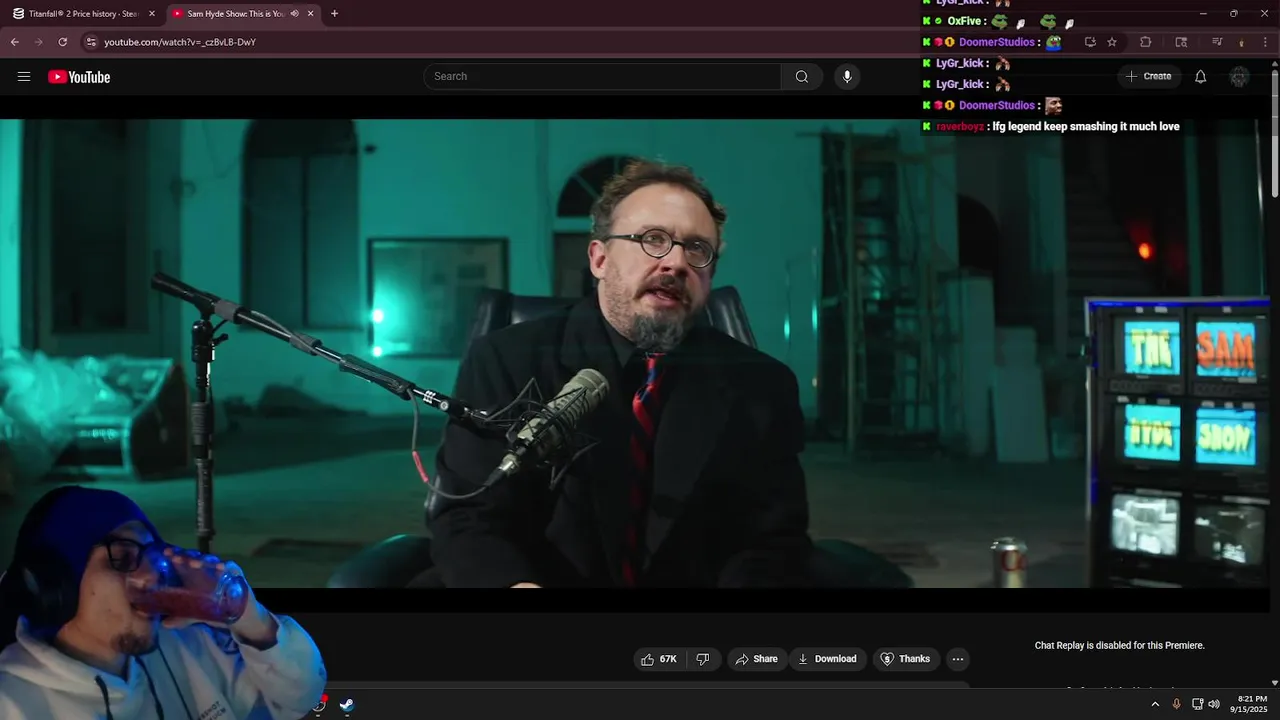
Task: Open a new browser tab
Action: pyautogui.click(x=334, y=14)
